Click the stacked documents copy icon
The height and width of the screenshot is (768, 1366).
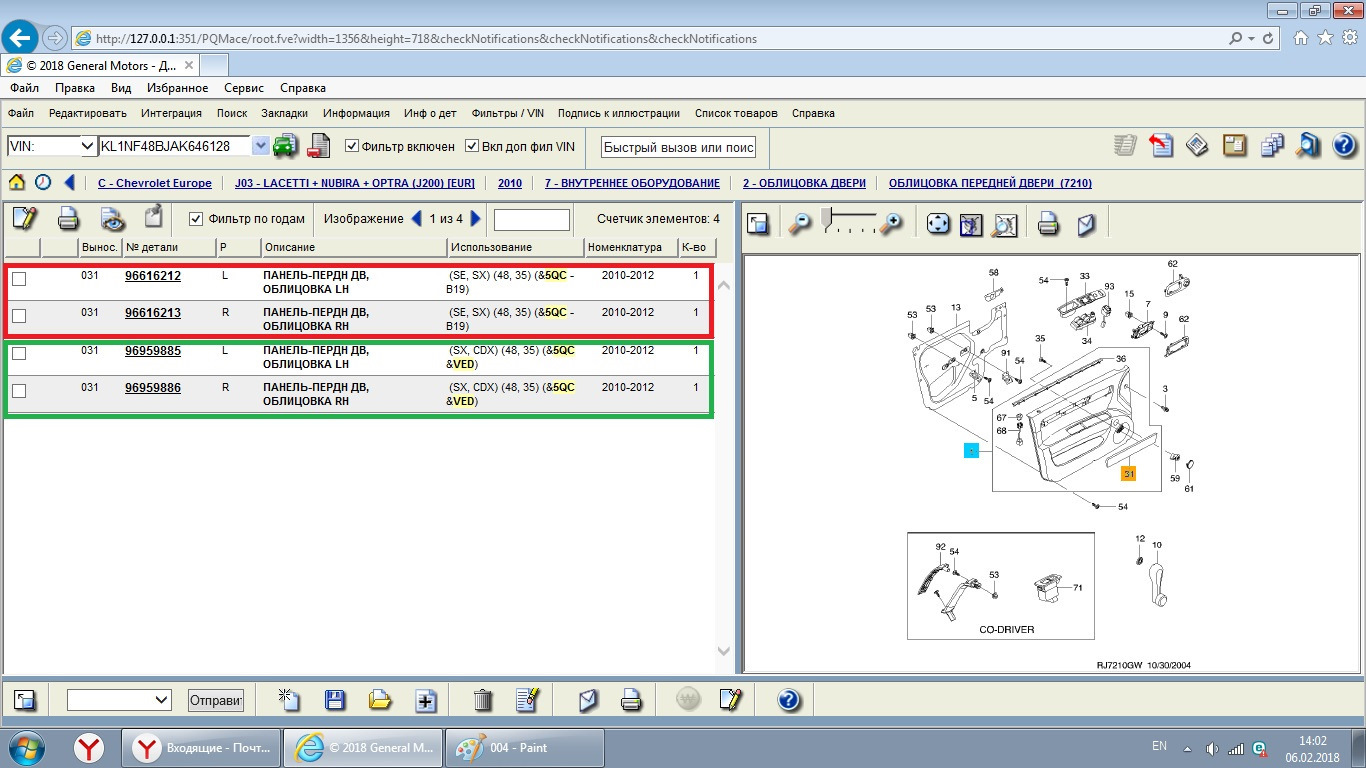point(1272,146)
